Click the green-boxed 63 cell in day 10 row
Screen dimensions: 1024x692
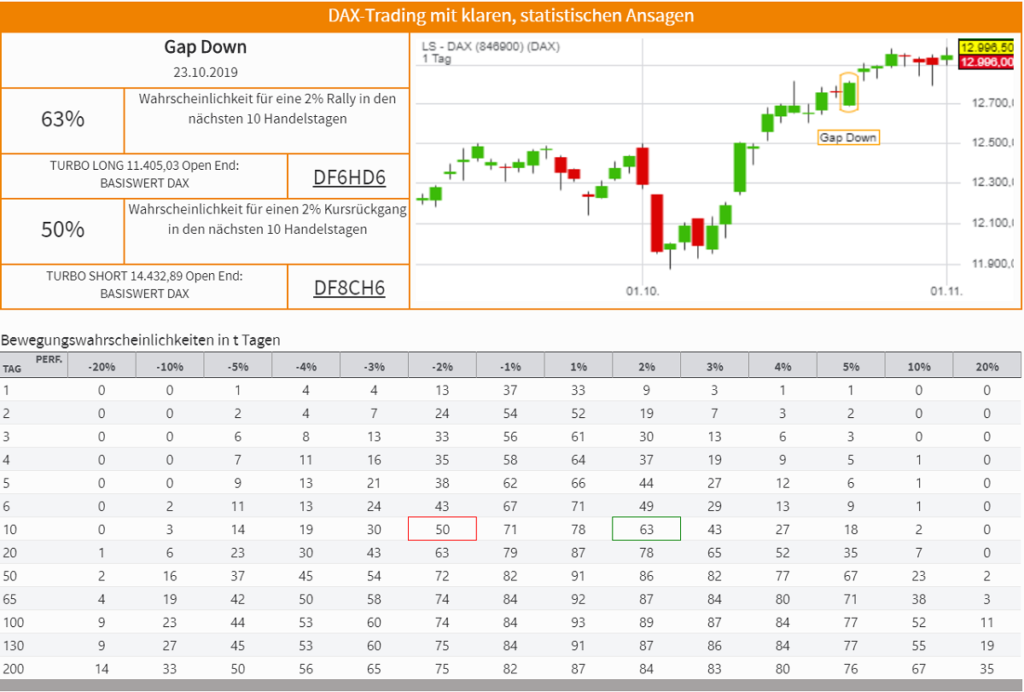click(647, 529)
